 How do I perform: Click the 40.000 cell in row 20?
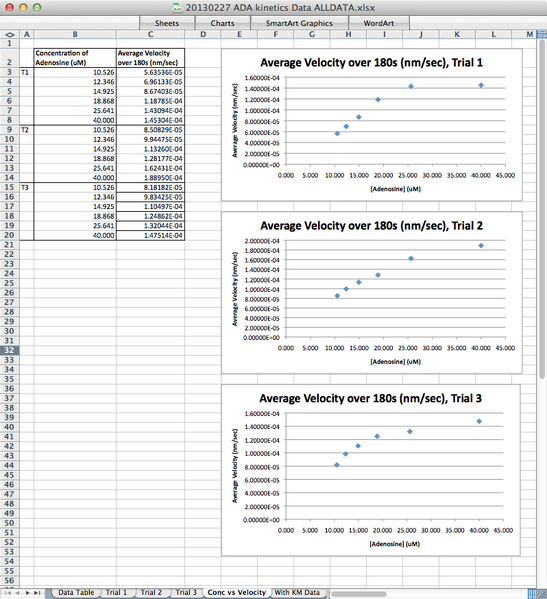[x=75, y=235]
